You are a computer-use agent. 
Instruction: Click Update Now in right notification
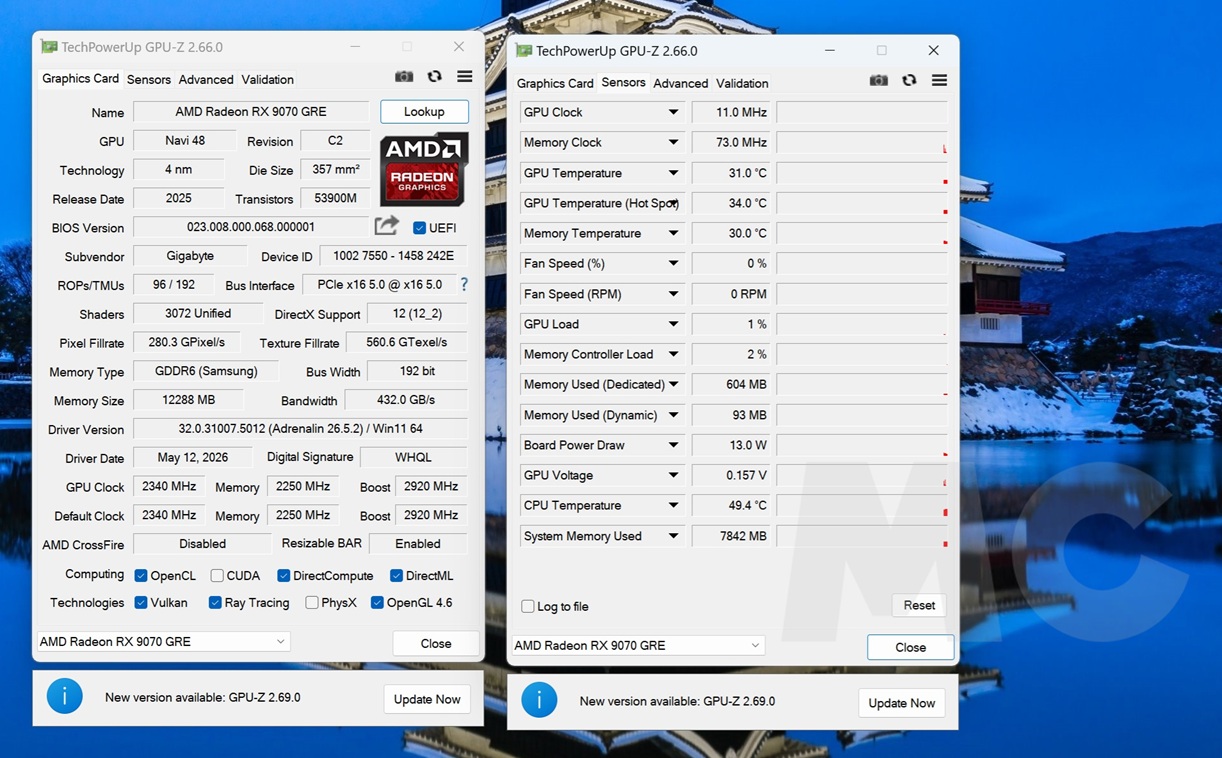902,703
